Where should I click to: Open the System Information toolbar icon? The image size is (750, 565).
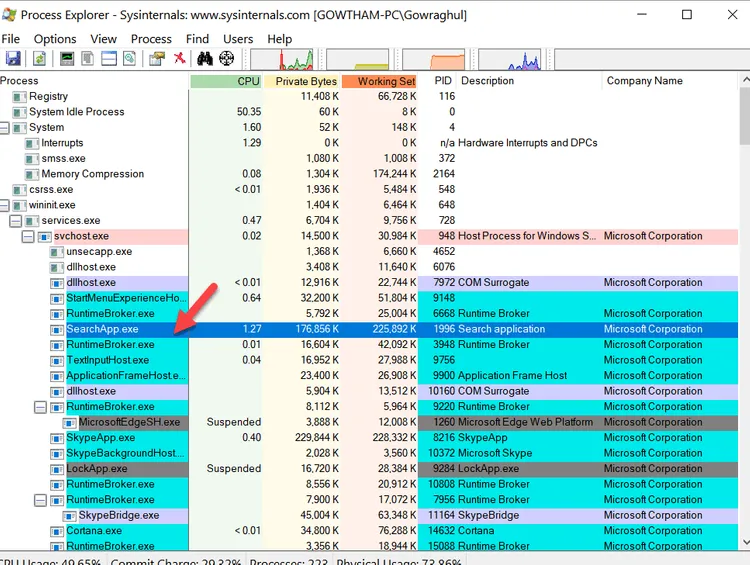[67, 58]
